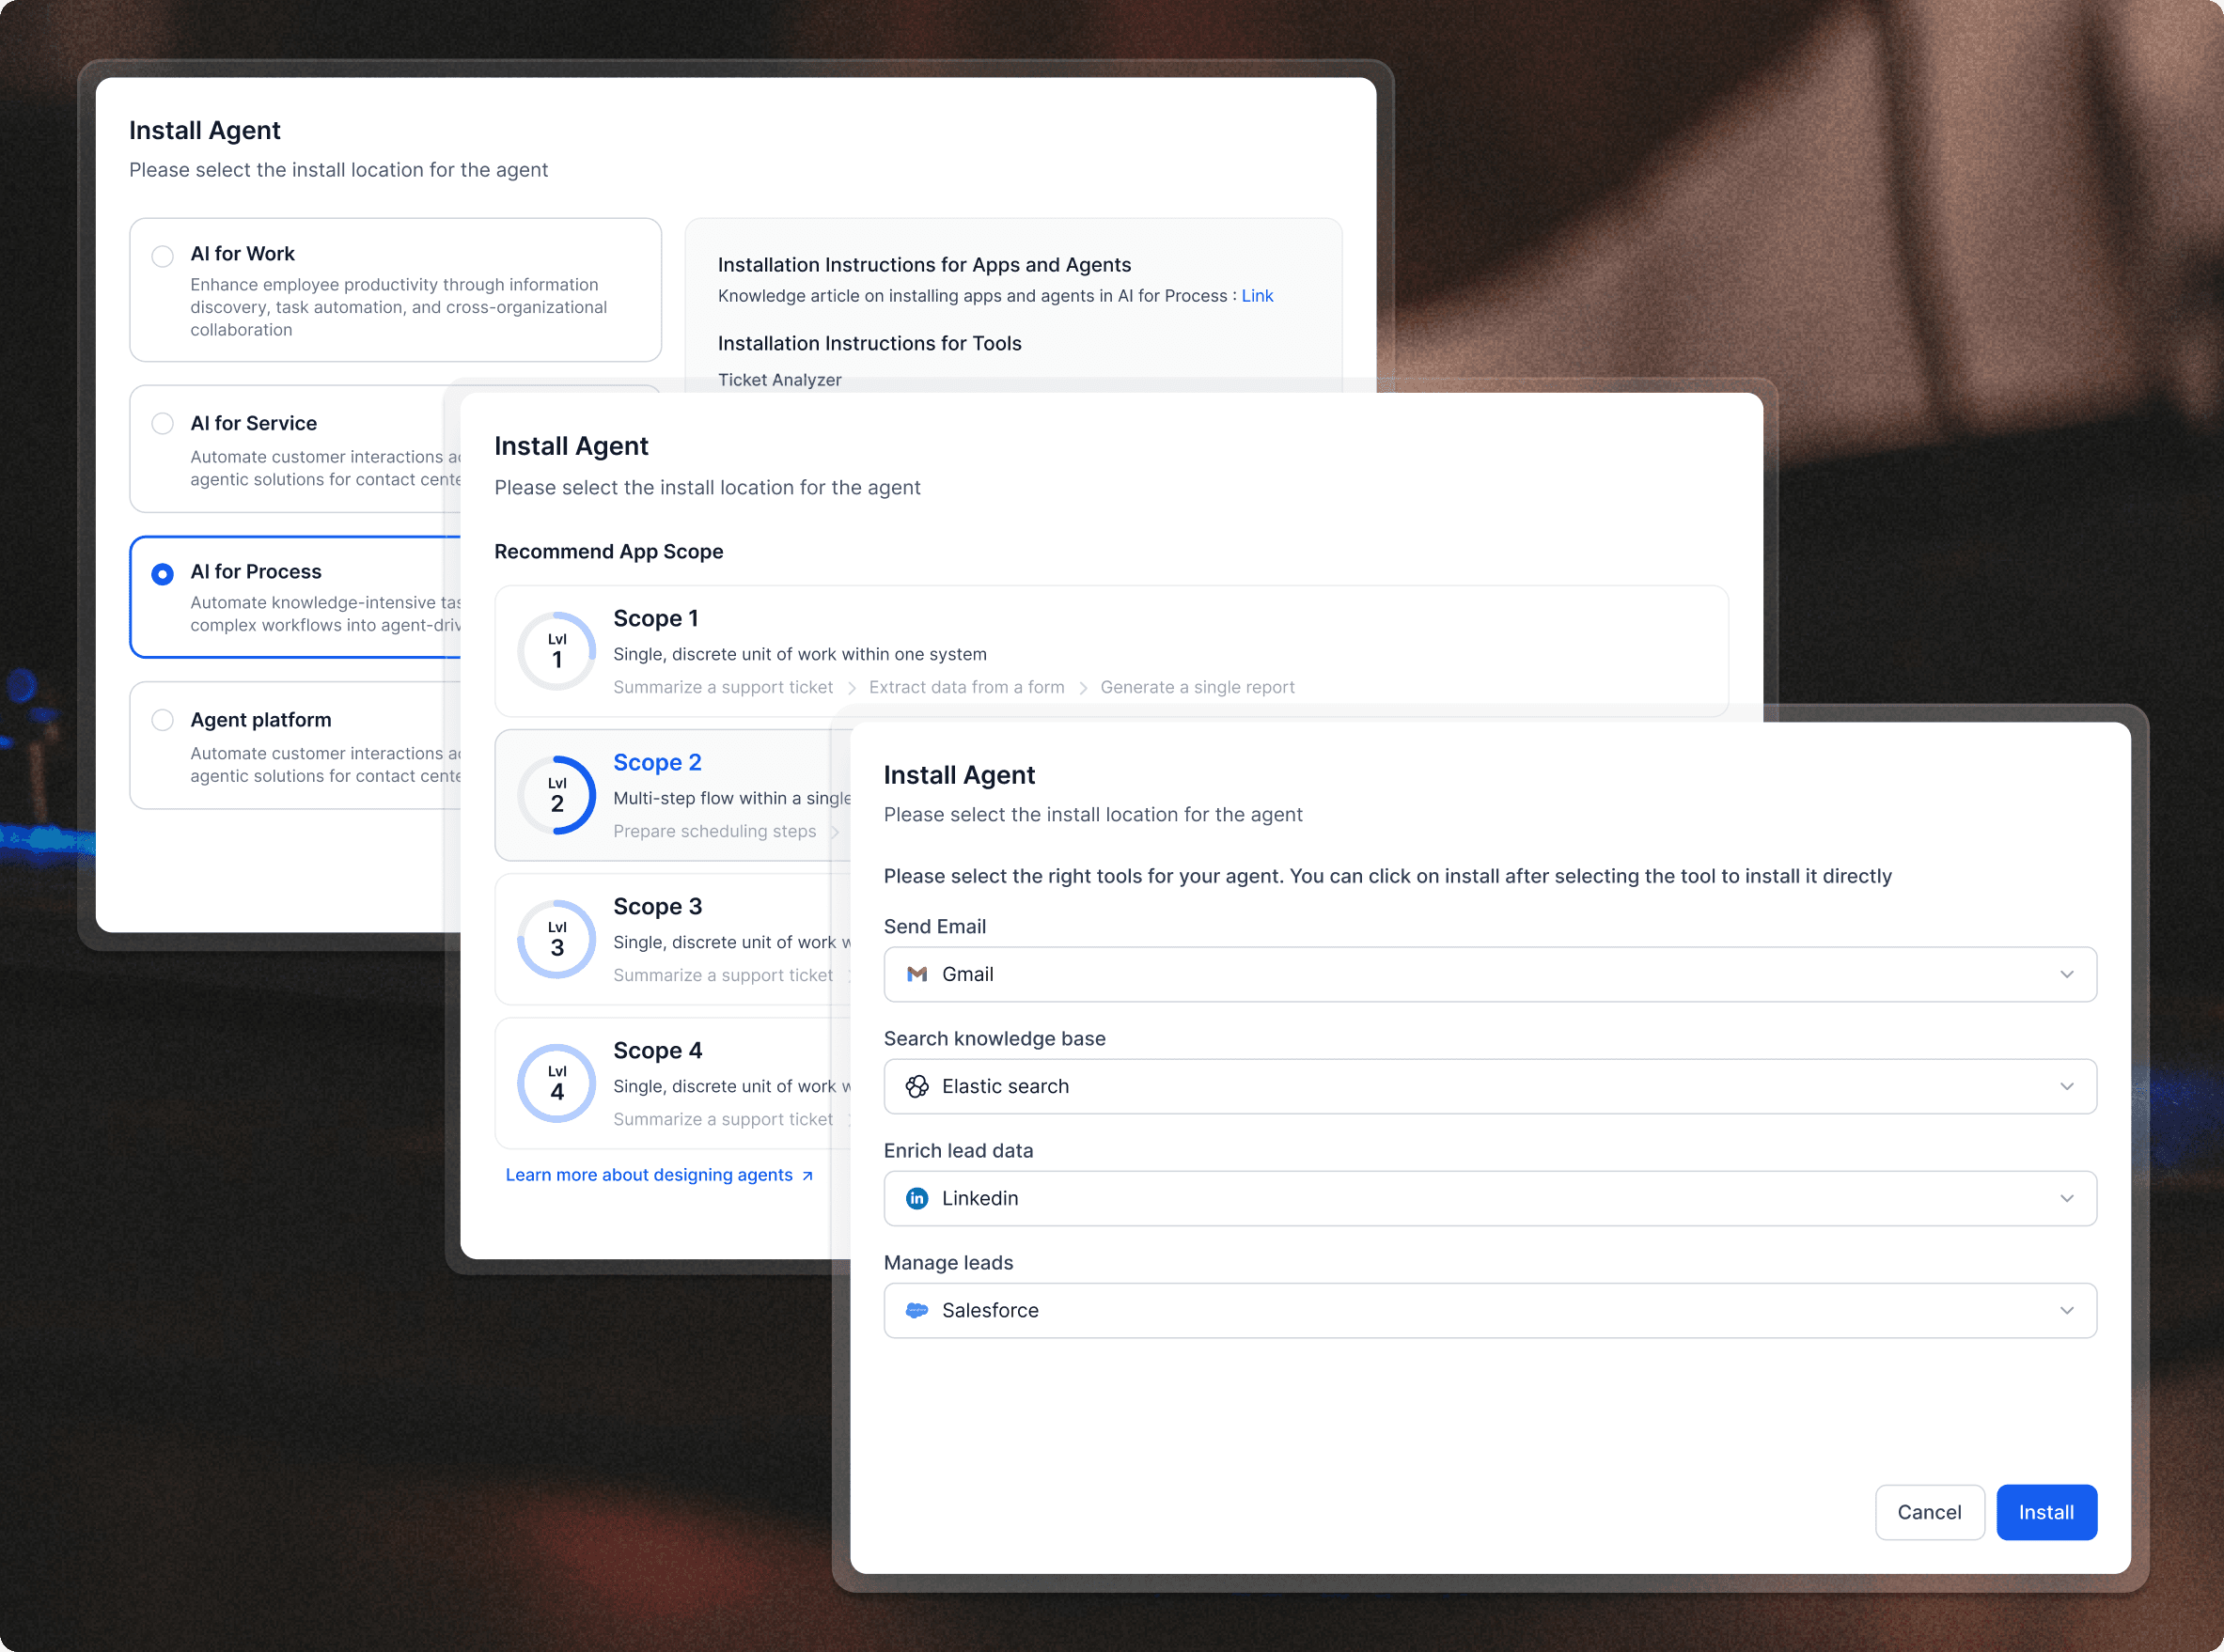
Task: Select the AI for Work radio button
Action: (x=162, y=255)
